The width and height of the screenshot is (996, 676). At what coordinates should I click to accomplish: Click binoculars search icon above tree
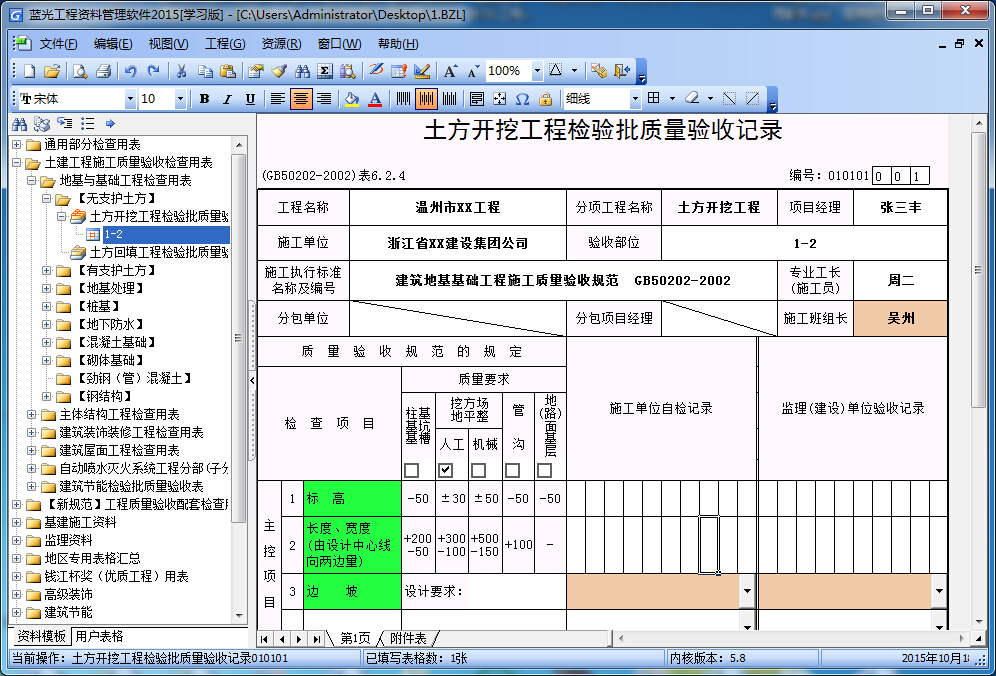click(x=19, y=124)
